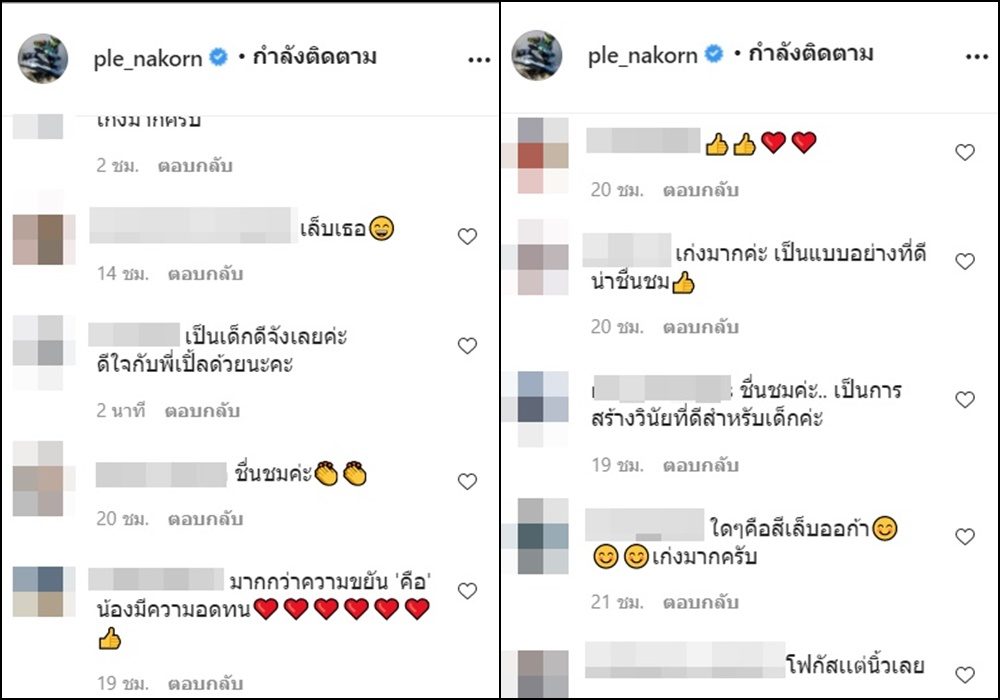Open commenter avatar beside ใดๆคือสีเล็บออก้า comment
The width and height of the screenshot is (1000, 700).
(542, 537)
